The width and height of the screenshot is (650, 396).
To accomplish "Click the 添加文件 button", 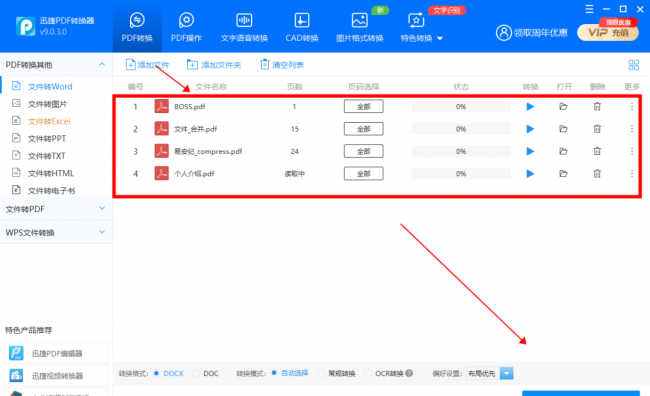I will pos(148,65).
